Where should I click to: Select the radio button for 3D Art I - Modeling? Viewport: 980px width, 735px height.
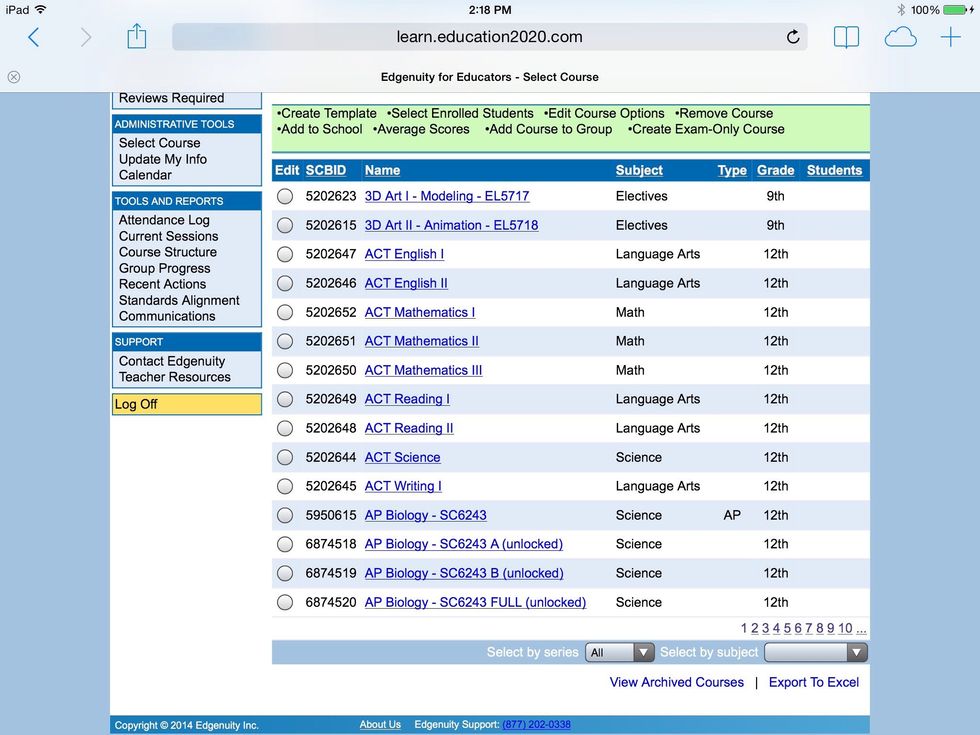(285, 196)
